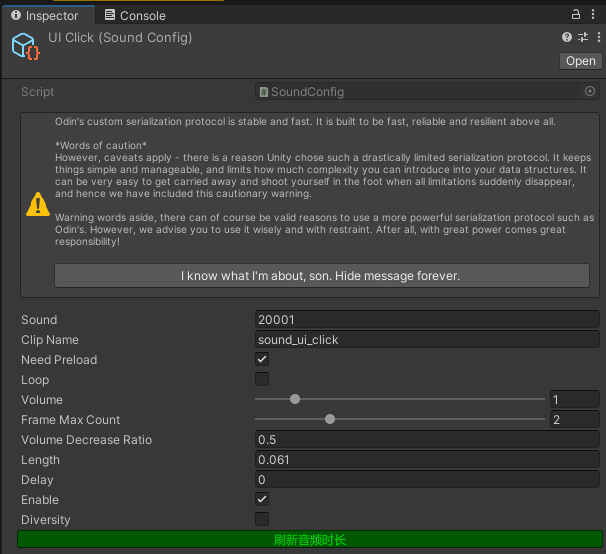Click the Frame Max Count label
The height and width of the screenshot is (554, 606).
pyautogui.click(x=70, y=420)
